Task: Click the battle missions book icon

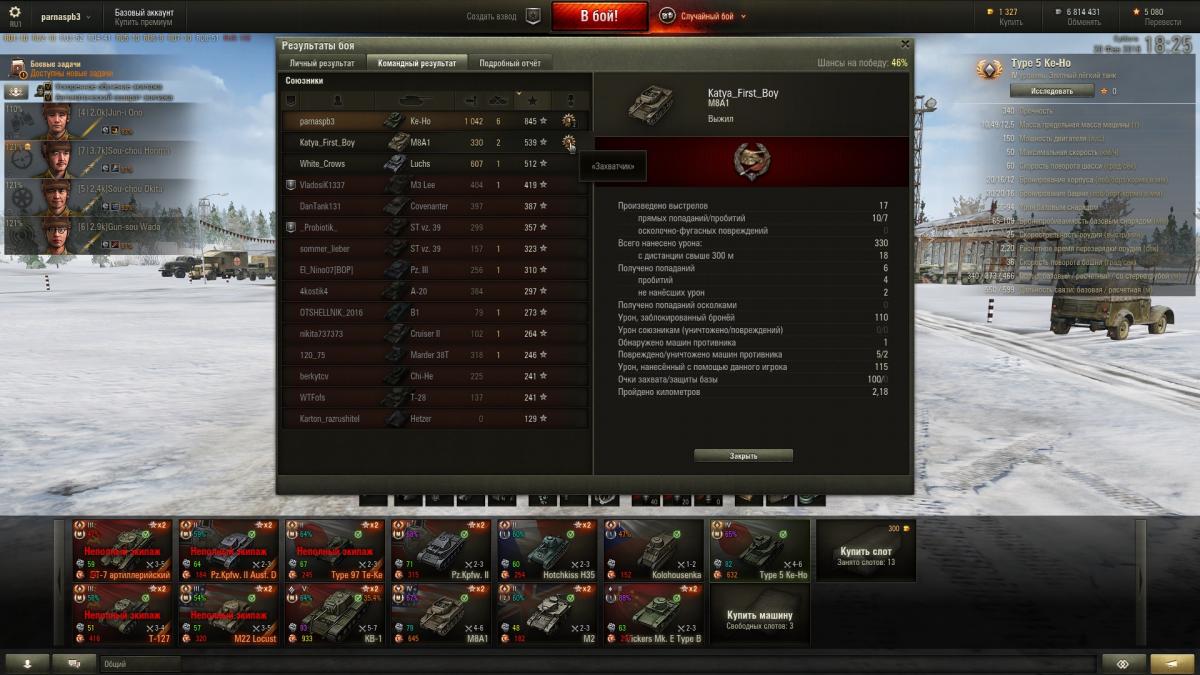Action: [x=18, y=68]
